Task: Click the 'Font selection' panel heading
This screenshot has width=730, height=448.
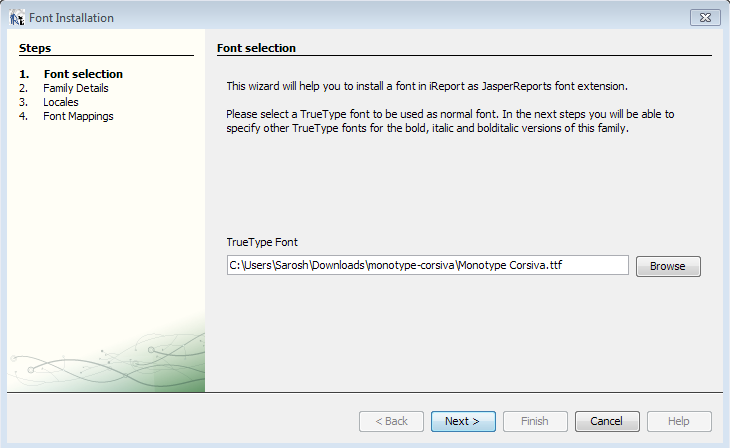Action: pos(256,48)
